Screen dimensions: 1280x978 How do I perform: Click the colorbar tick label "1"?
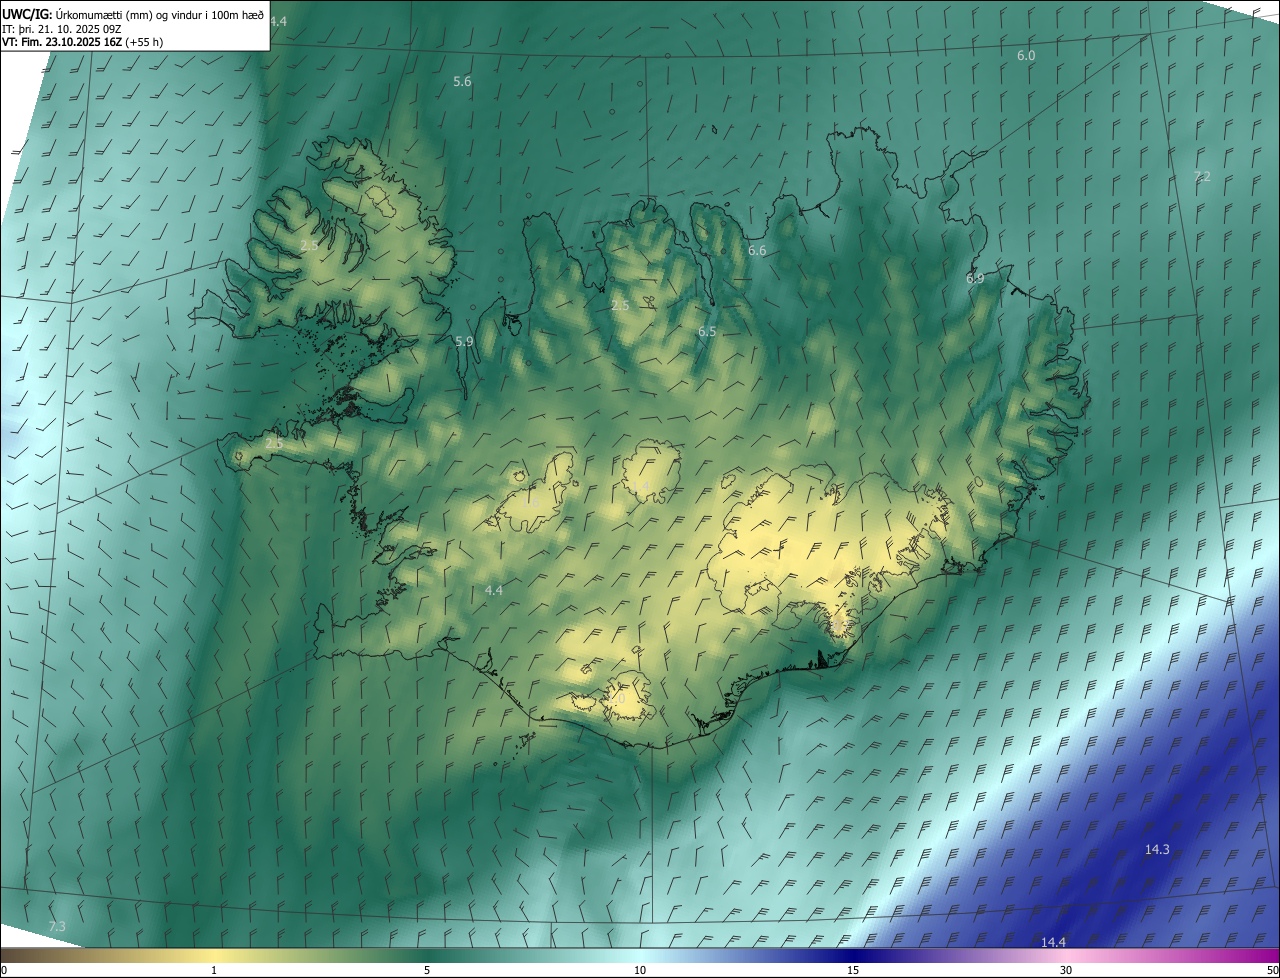[214, 970]
